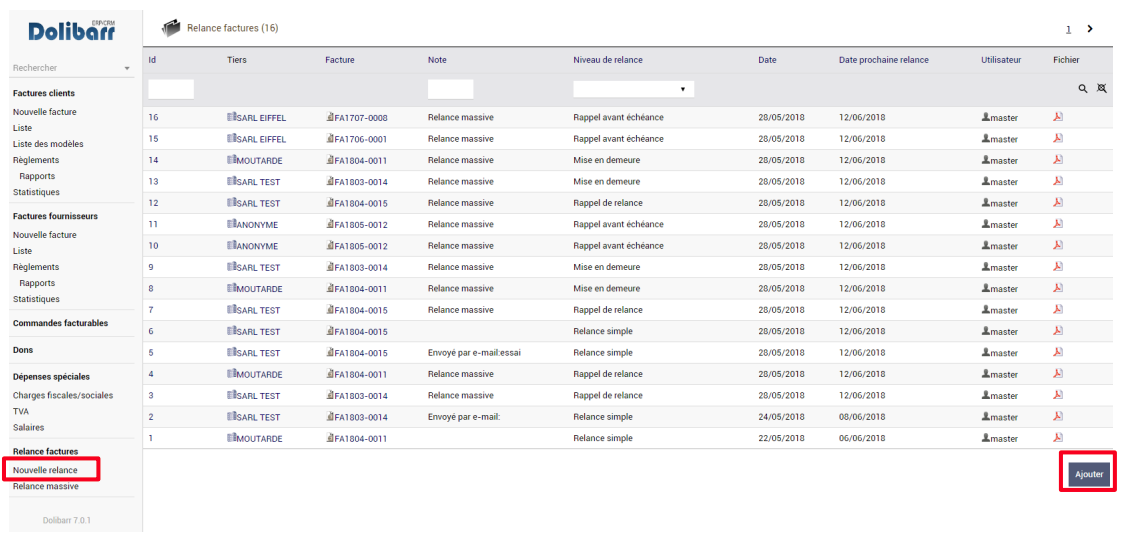
Task: Clear filters with crossed-out magnifier icon
Action: click(x=1102, y=89)
